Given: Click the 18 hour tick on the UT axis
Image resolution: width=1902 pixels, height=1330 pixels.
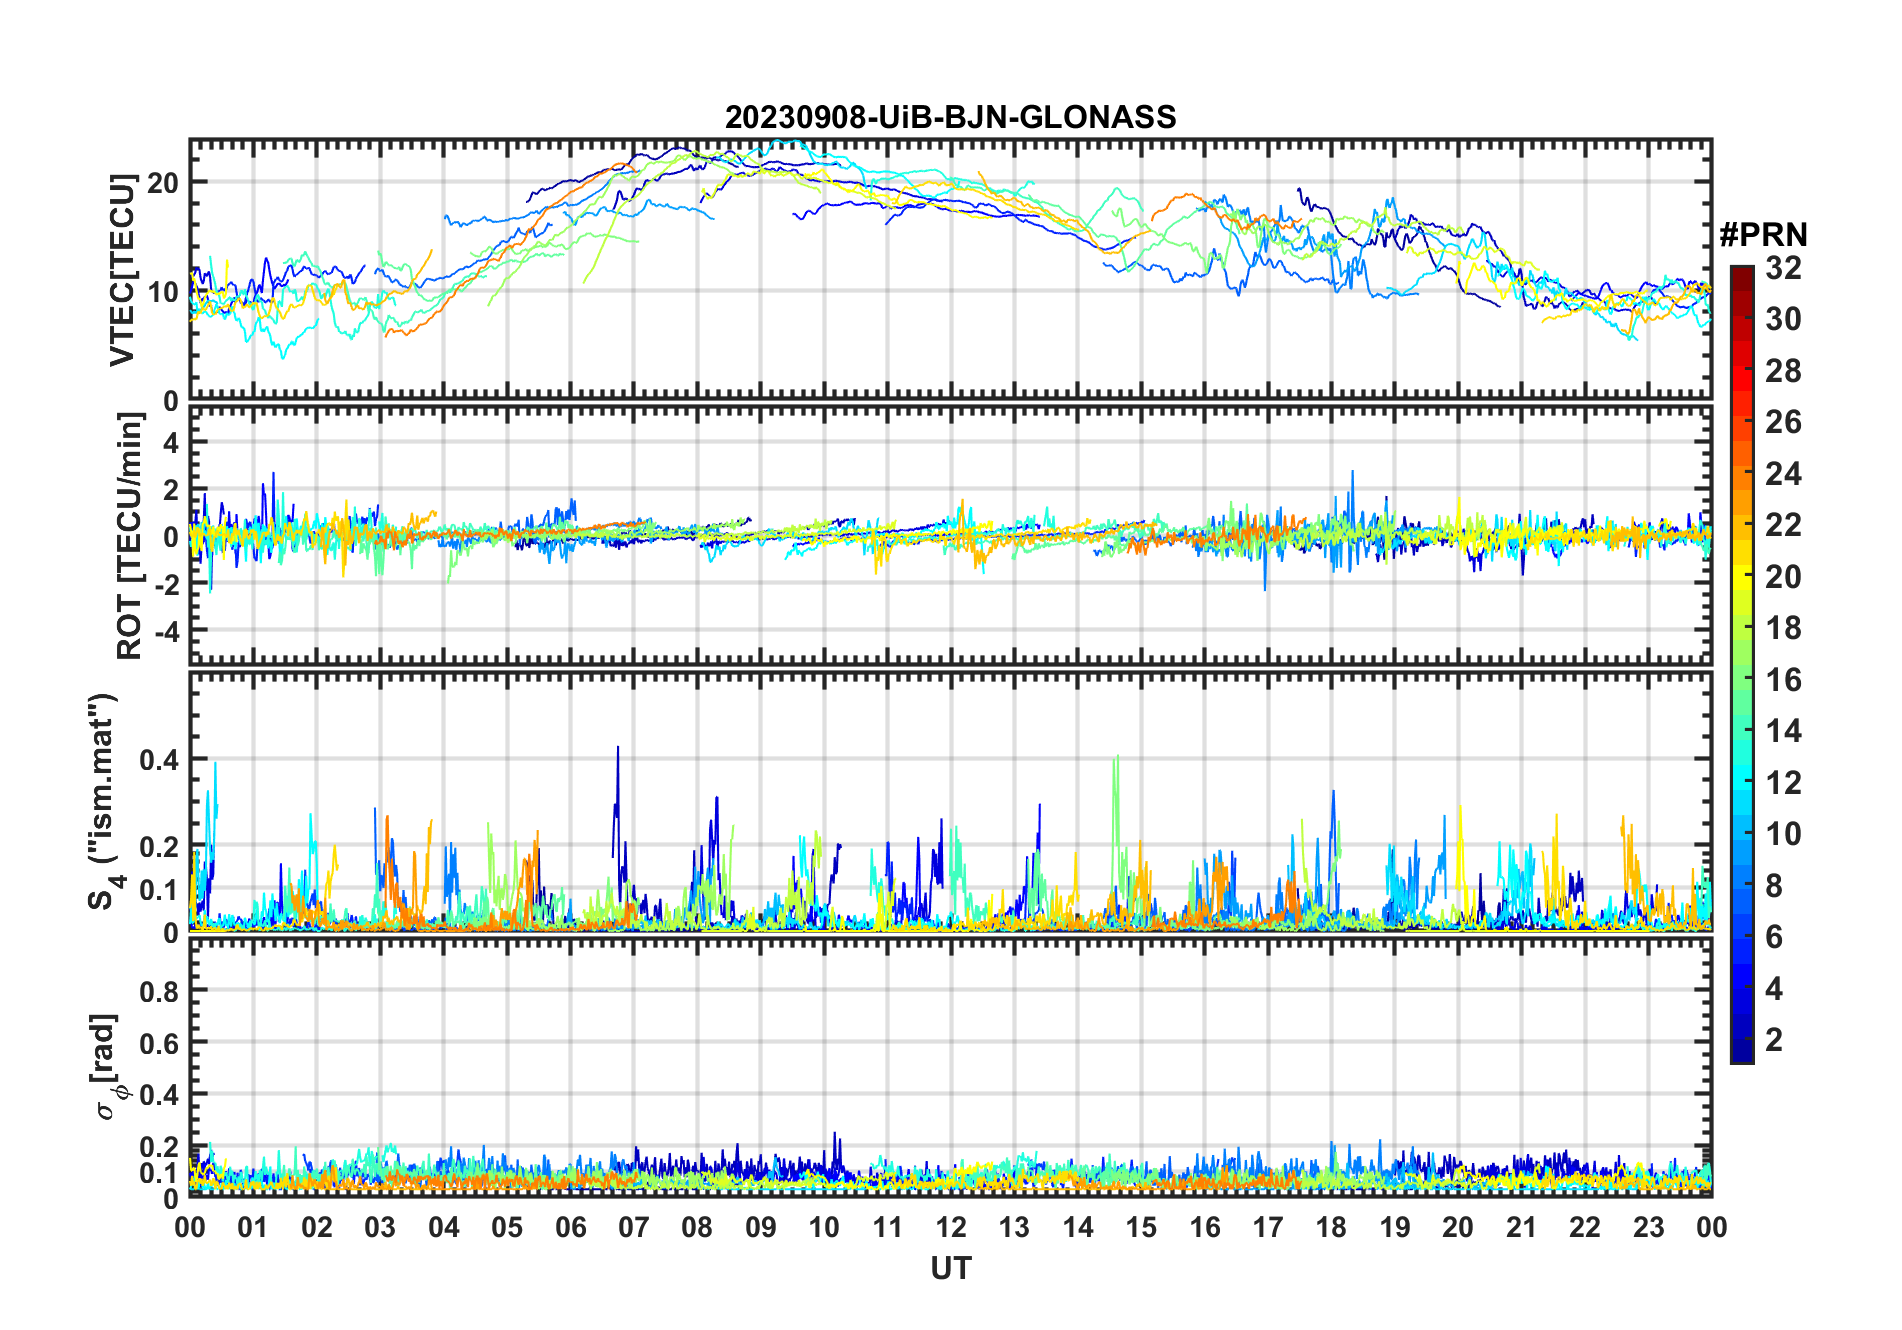Looking at the screenshot, I should (1331, 1227).
